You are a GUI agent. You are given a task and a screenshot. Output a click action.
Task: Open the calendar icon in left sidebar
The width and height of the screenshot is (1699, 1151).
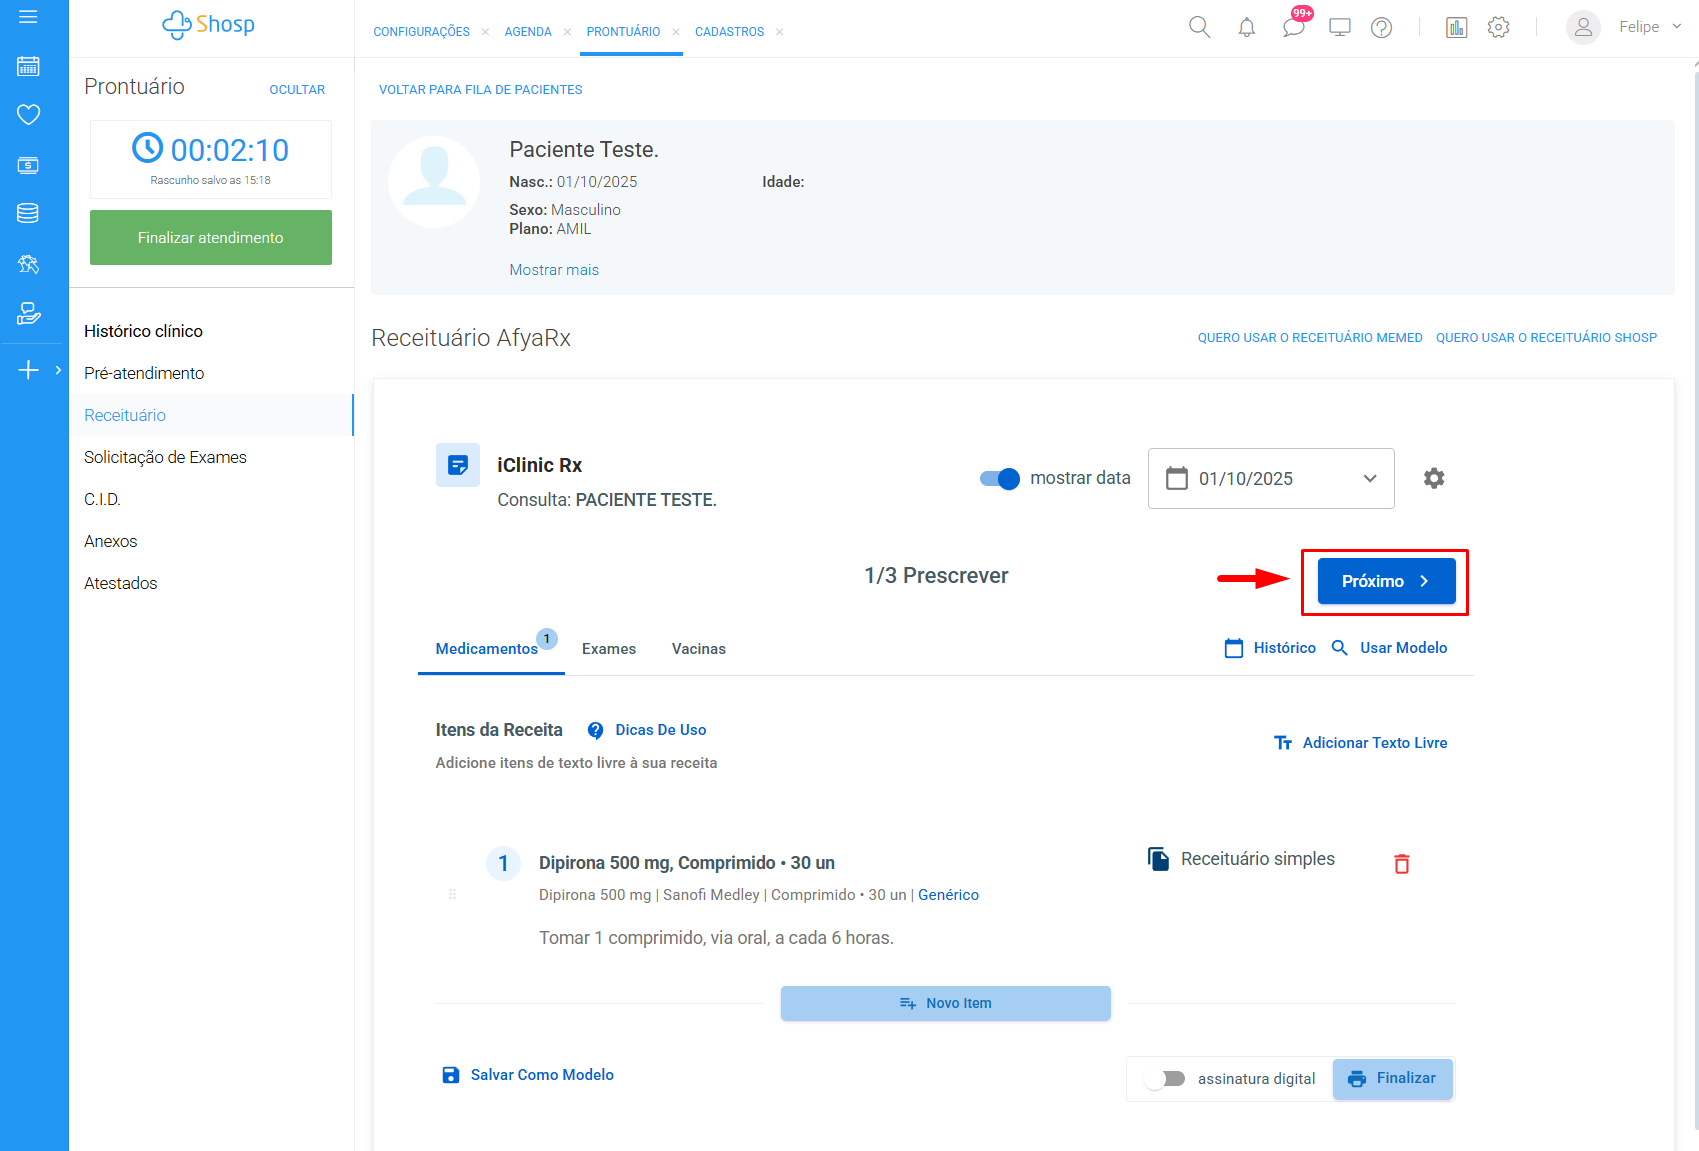28,66
